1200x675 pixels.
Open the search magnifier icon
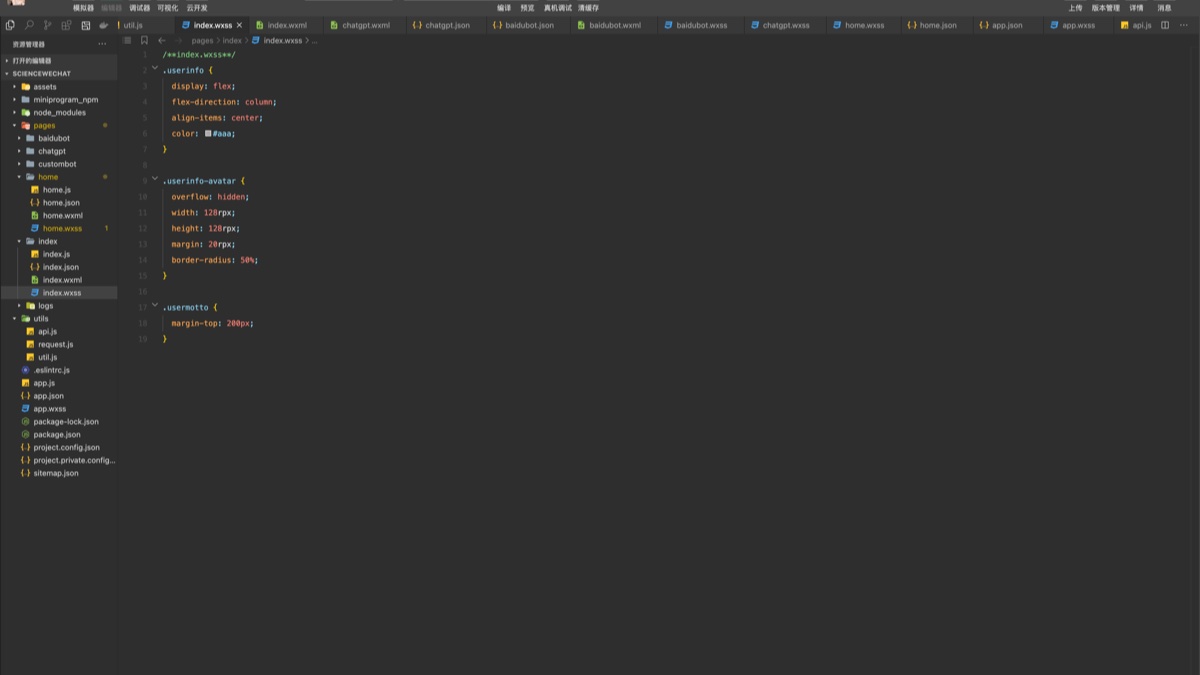[x=29, y=25]
